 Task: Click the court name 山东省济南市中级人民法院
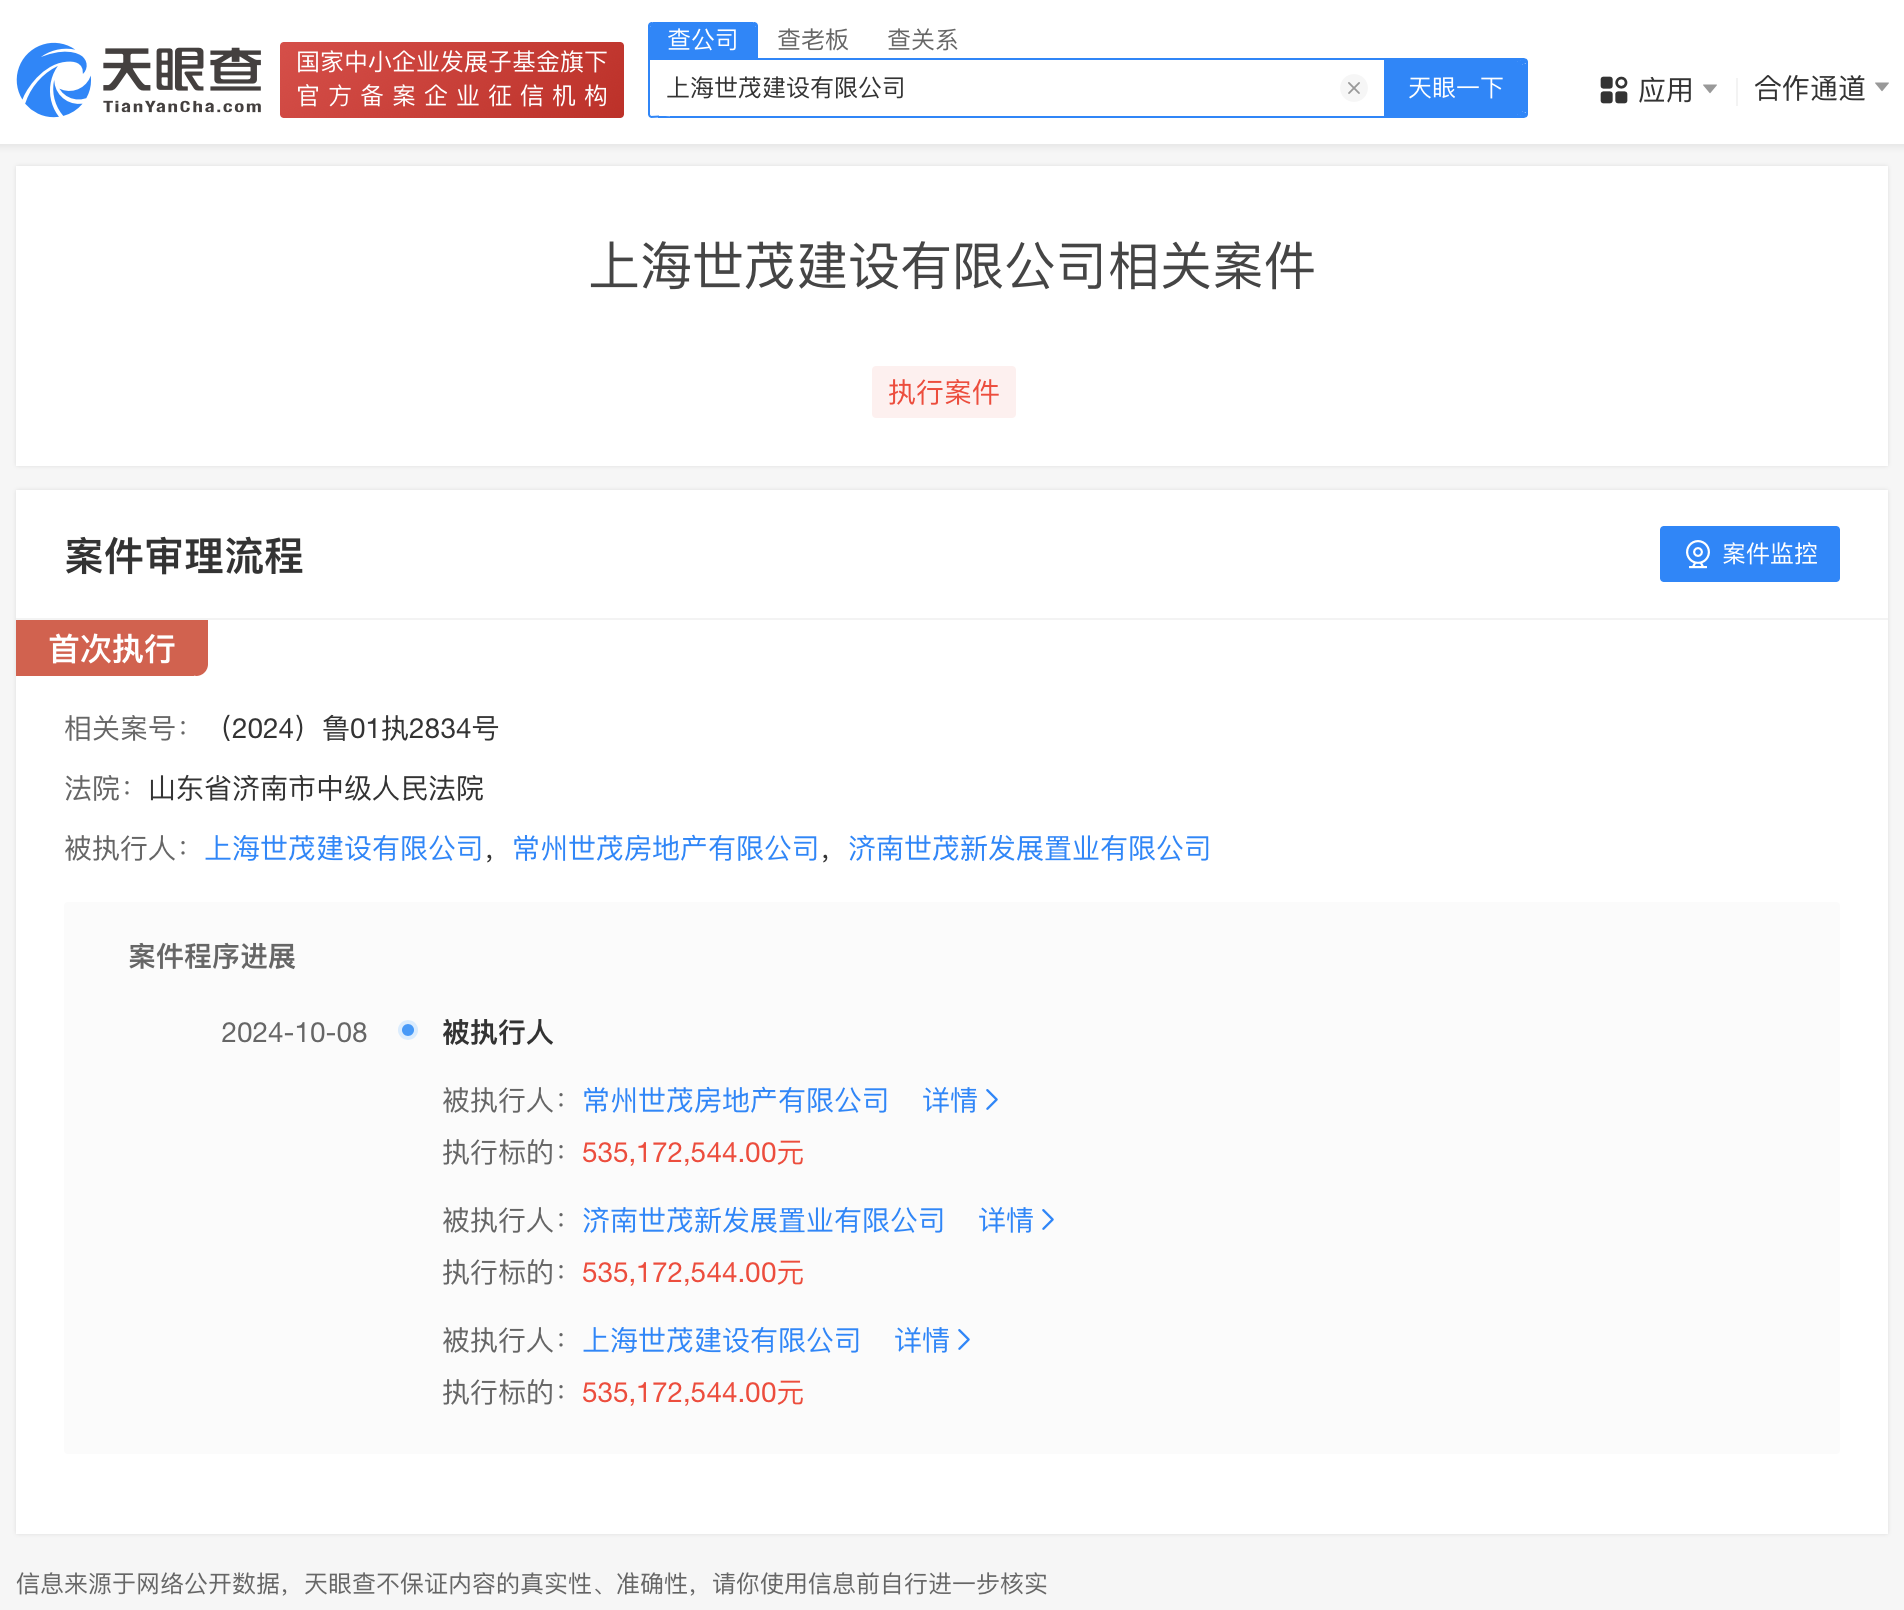pyautogui.click(x=316, y=788)
